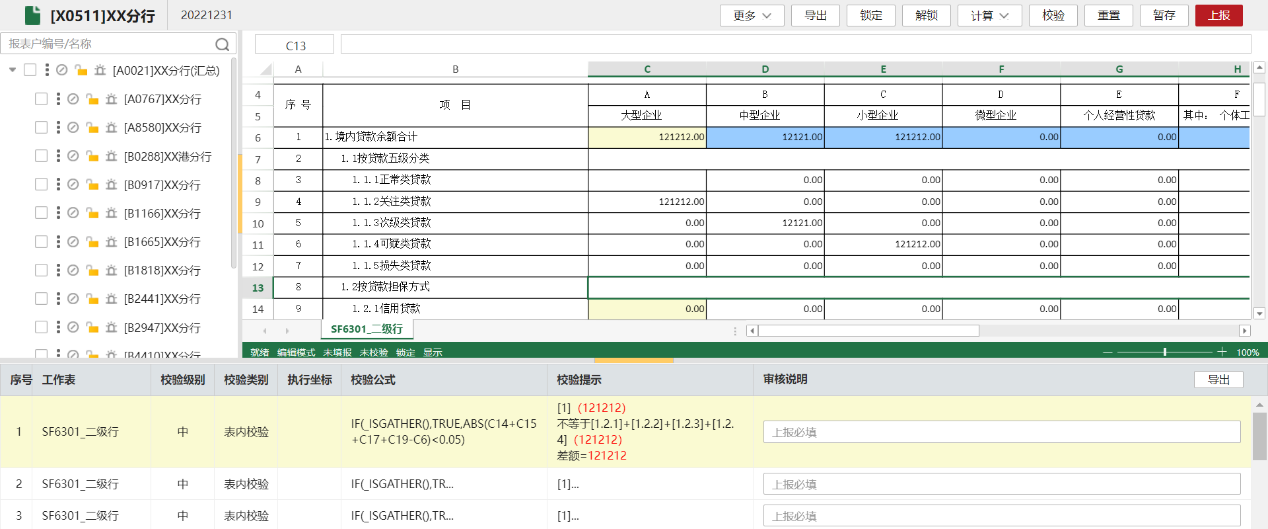Click the 导出 button in top toolbar
The width and height of the screenshot is (1268, 529).
(815, 15)
